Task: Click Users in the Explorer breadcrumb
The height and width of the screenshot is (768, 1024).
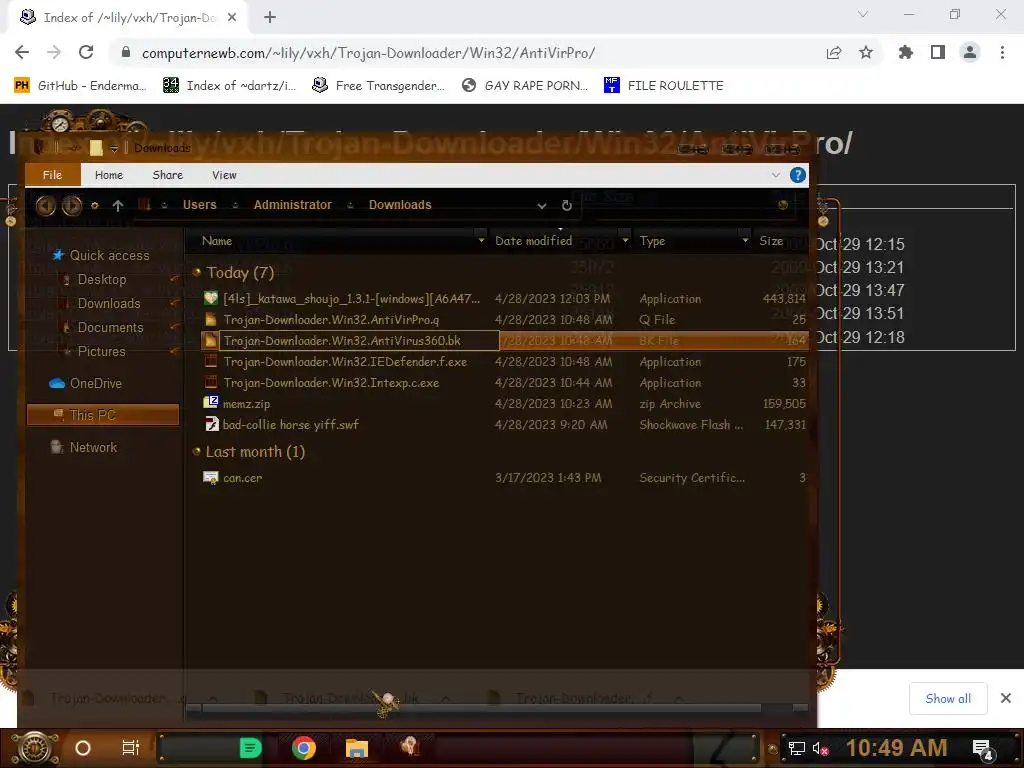Action: click(x=199, y=205)
